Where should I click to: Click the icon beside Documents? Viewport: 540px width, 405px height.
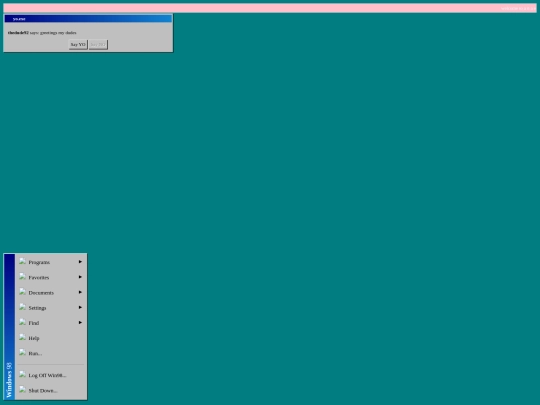click(22, 292)
